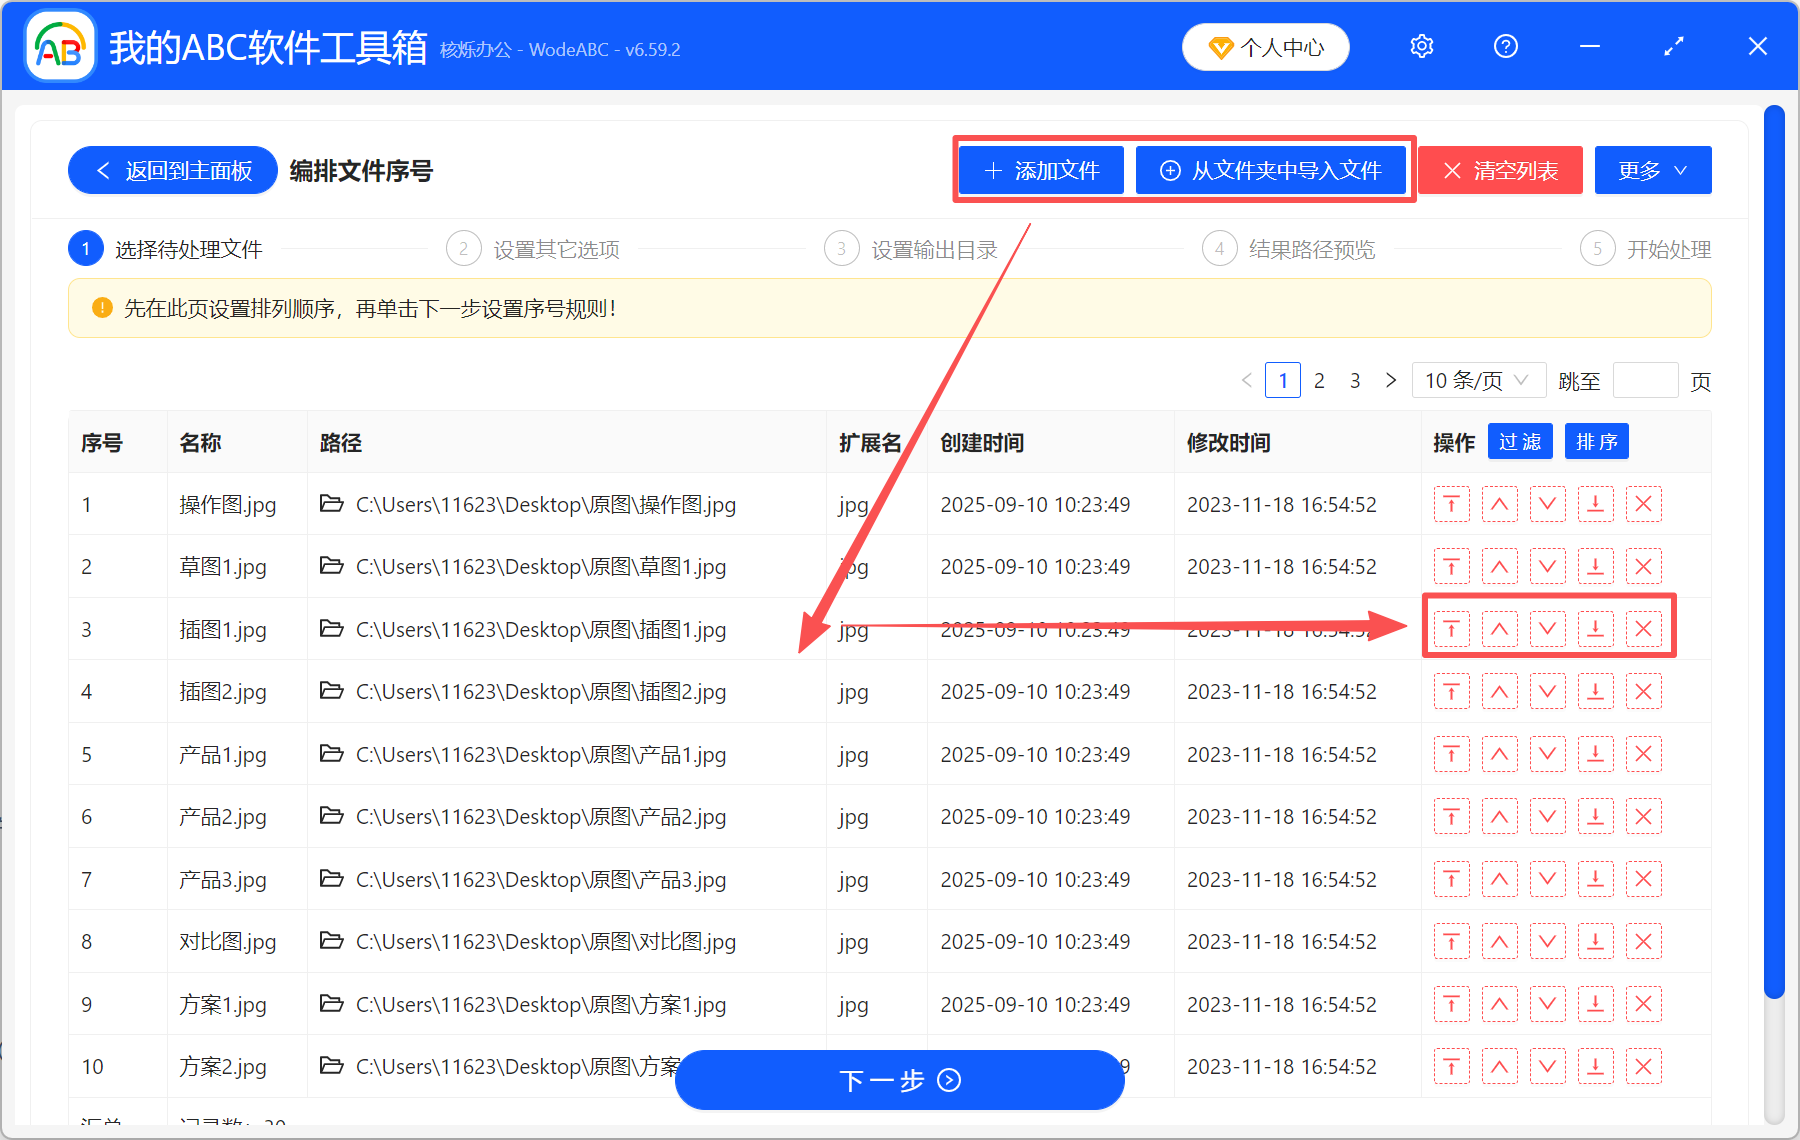Move 插图1.jpg down one position
This screenshot has height=1140, width=1800.
[1547, 629]
